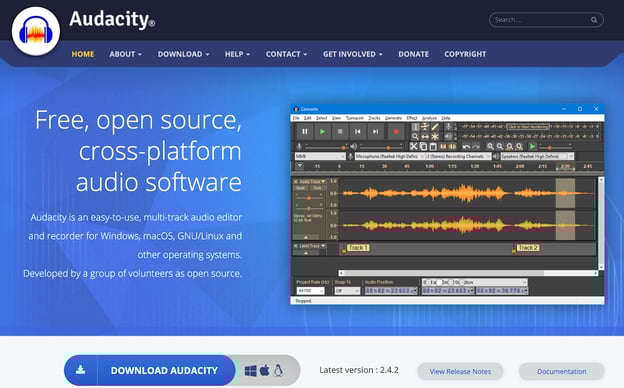Image resolution: width=624 pixels, height=388 pixels.
Task: Click the Redo arrow icon
Action: pyautogui.click(x=476, y=147)
